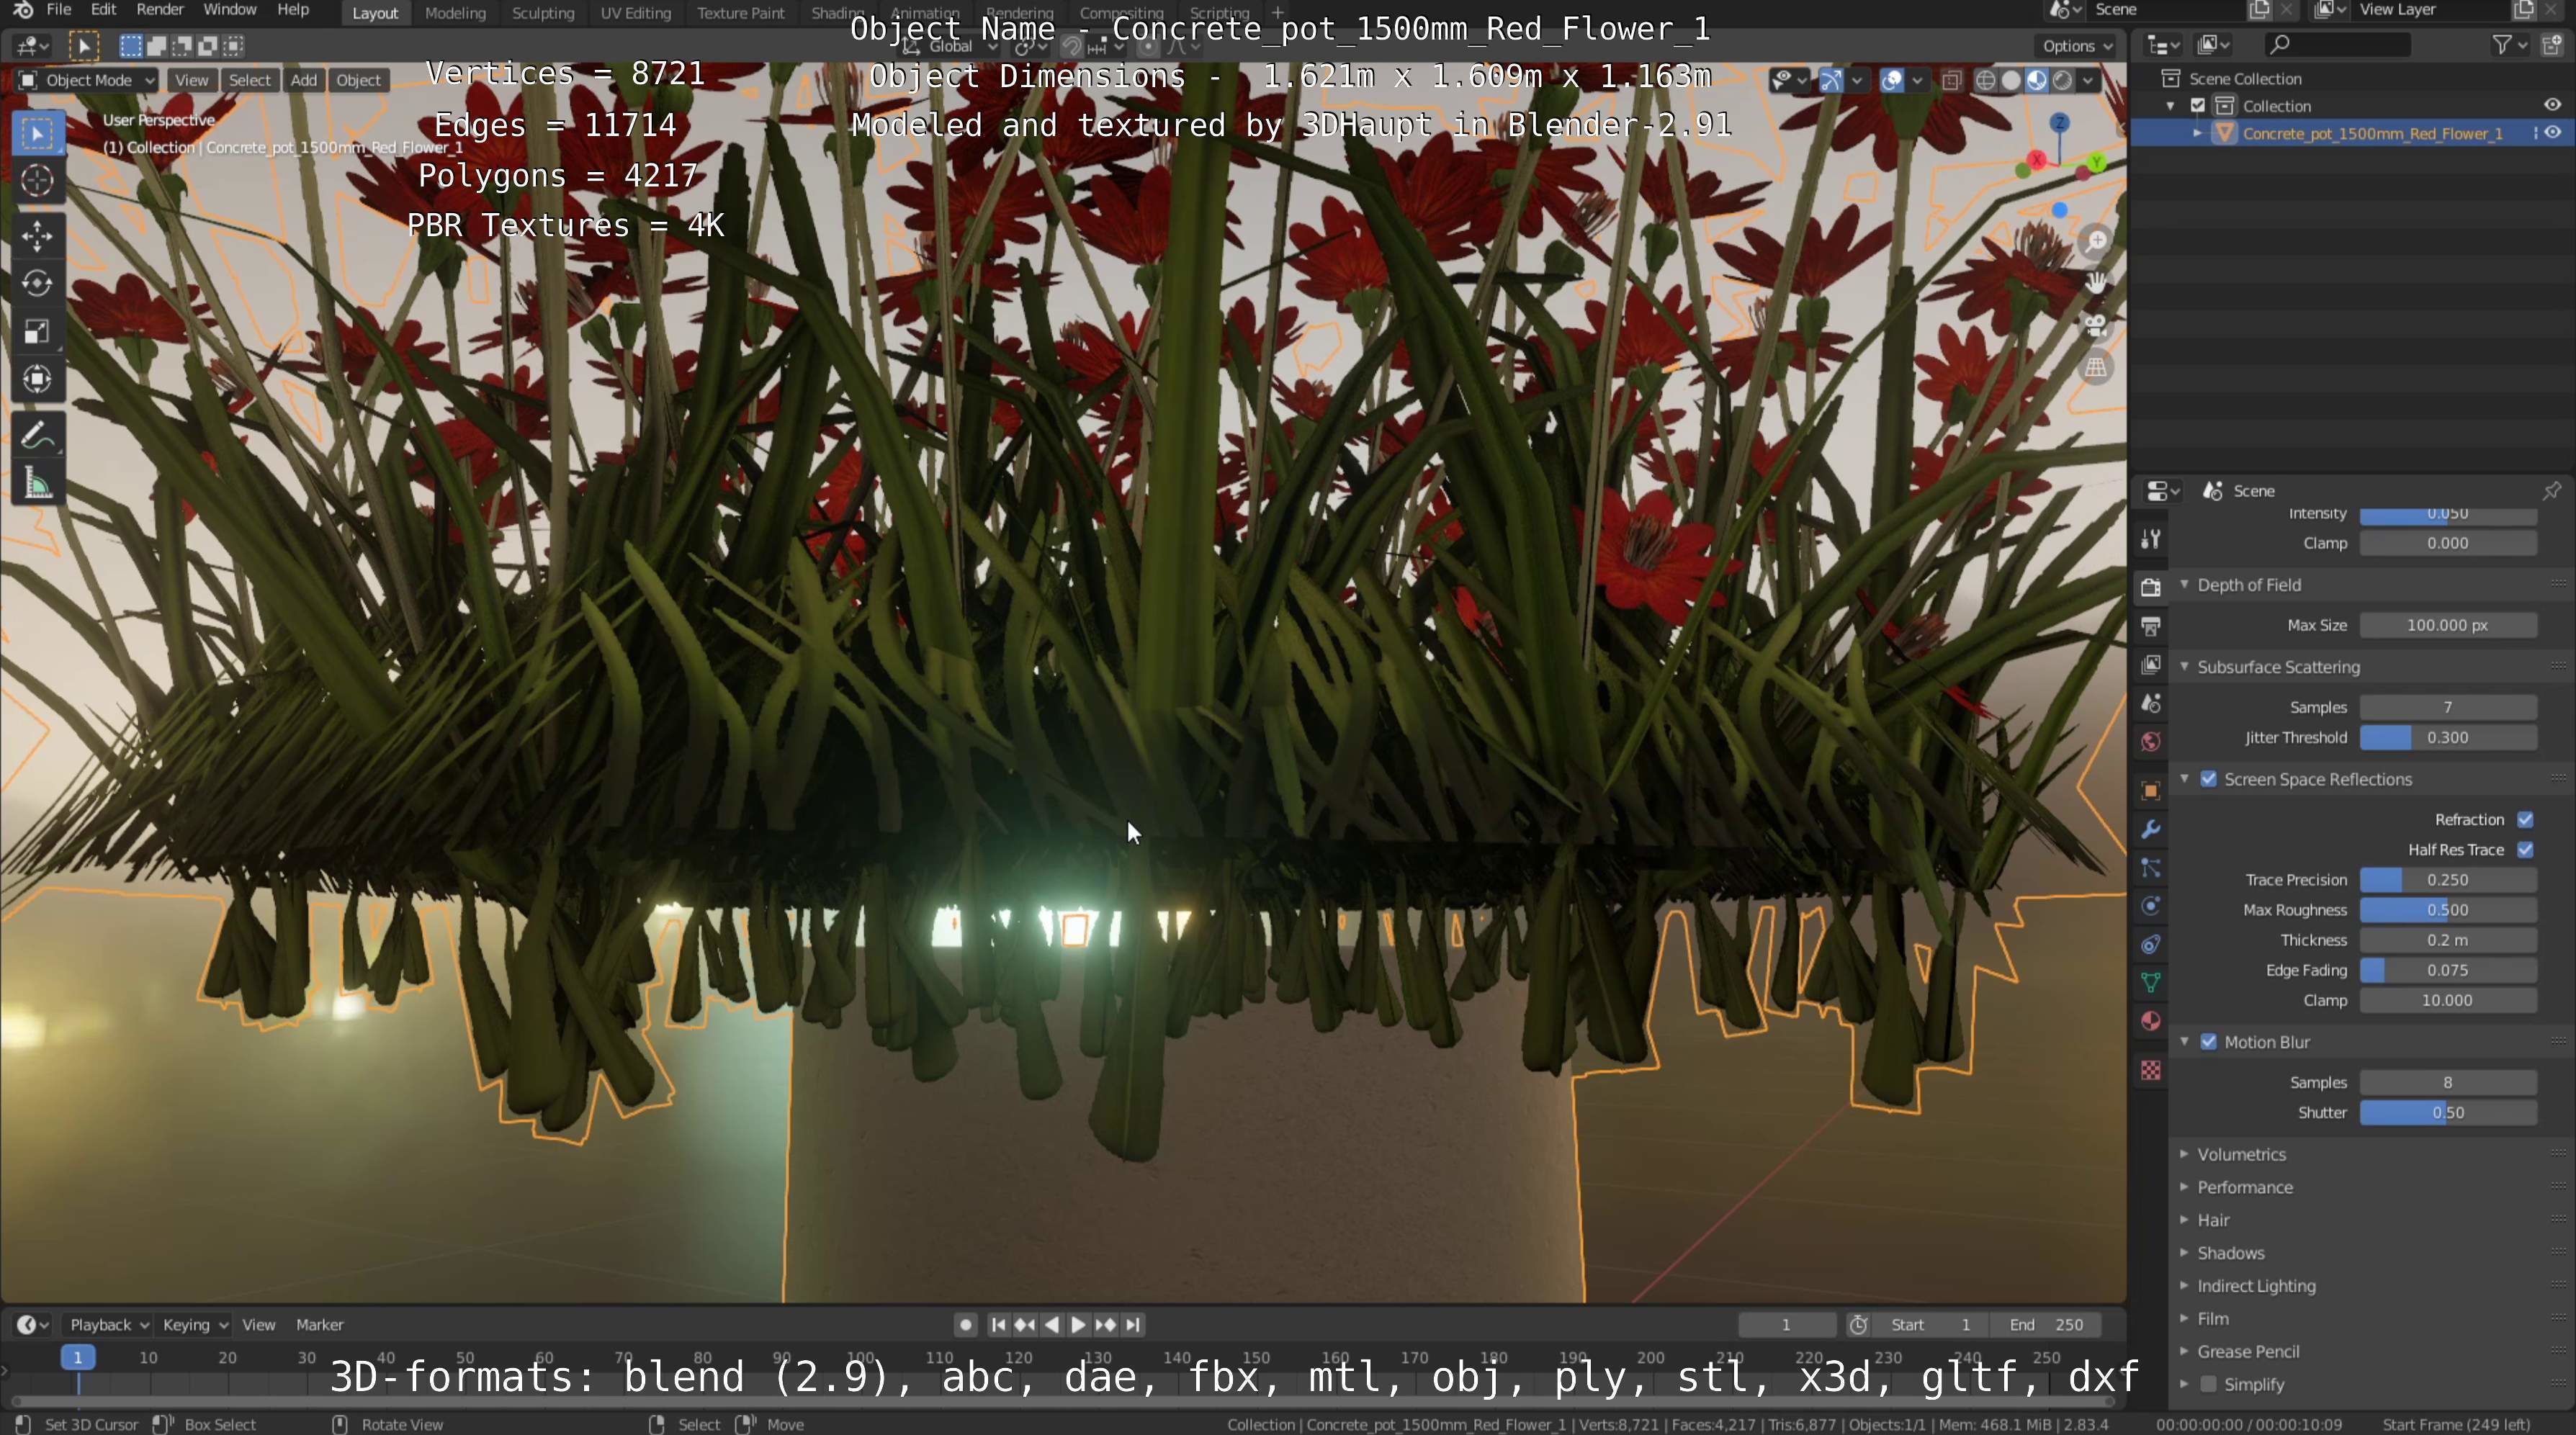Open the Output properties tab

2151,626
